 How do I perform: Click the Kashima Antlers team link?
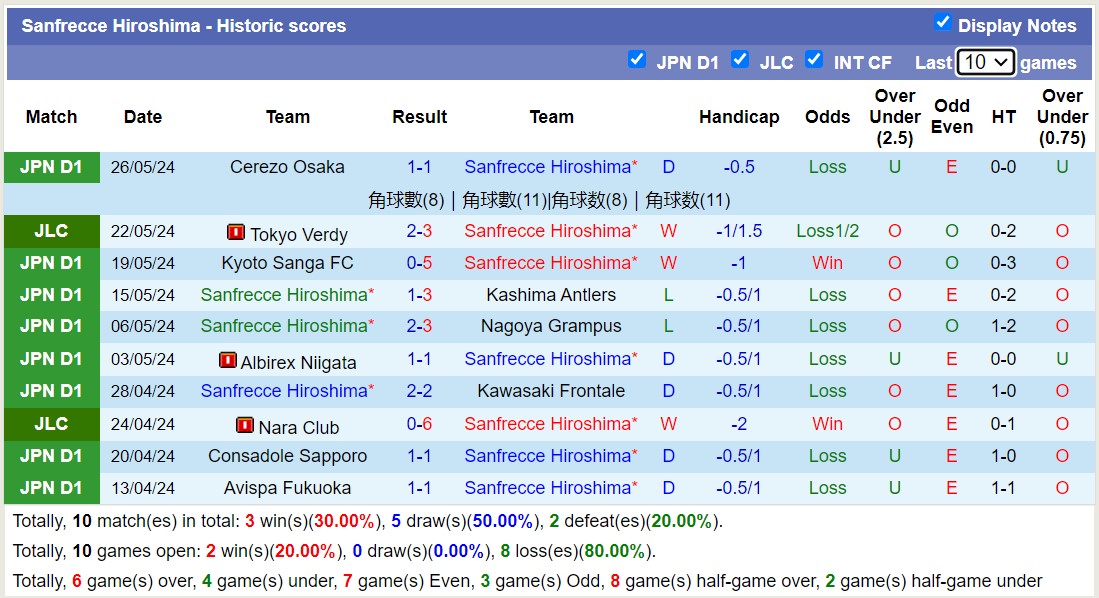[551, 295]
